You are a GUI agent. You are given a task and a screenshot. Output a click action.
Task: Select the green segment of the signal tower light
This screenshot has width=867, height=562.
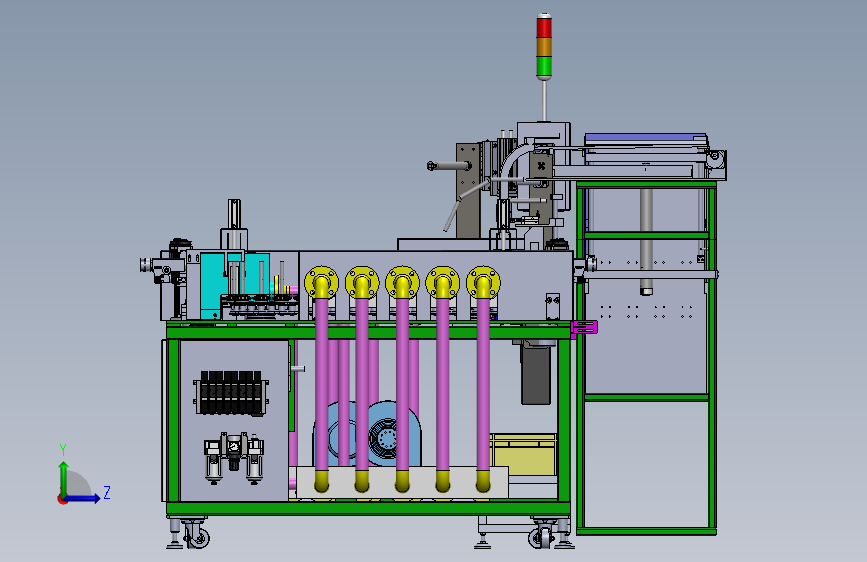(x=544, y=66)
